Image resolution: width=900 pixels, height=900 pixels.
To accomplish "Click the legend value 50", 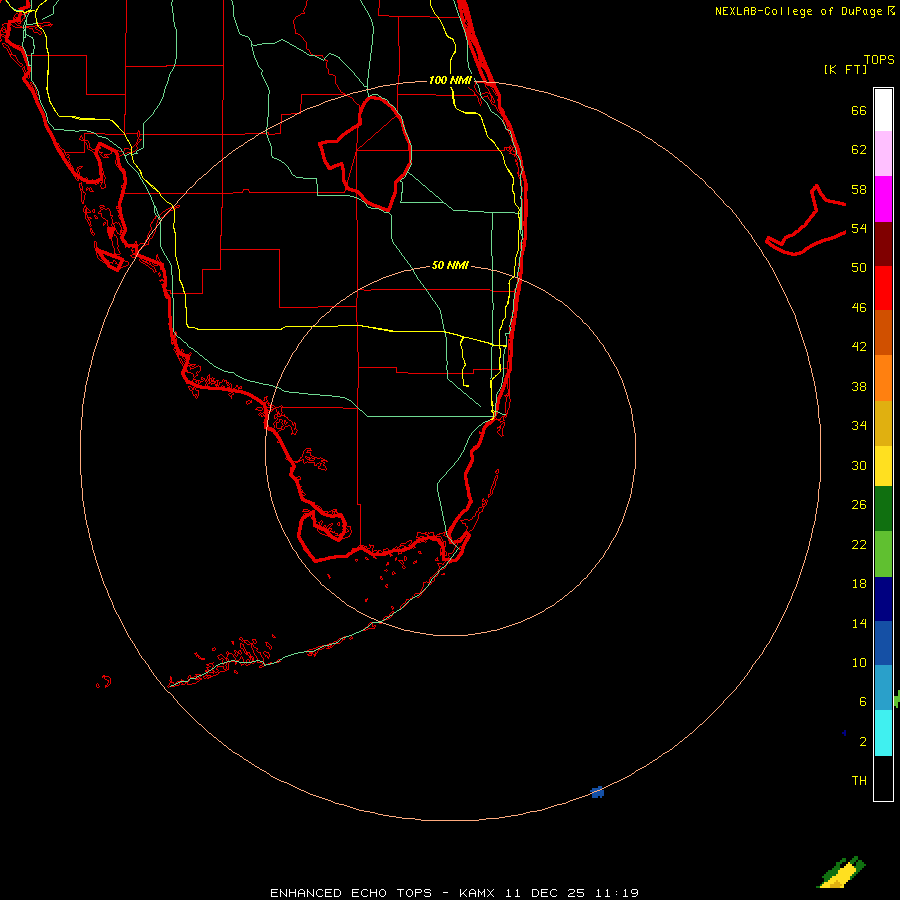I will (x=859, y=267).
